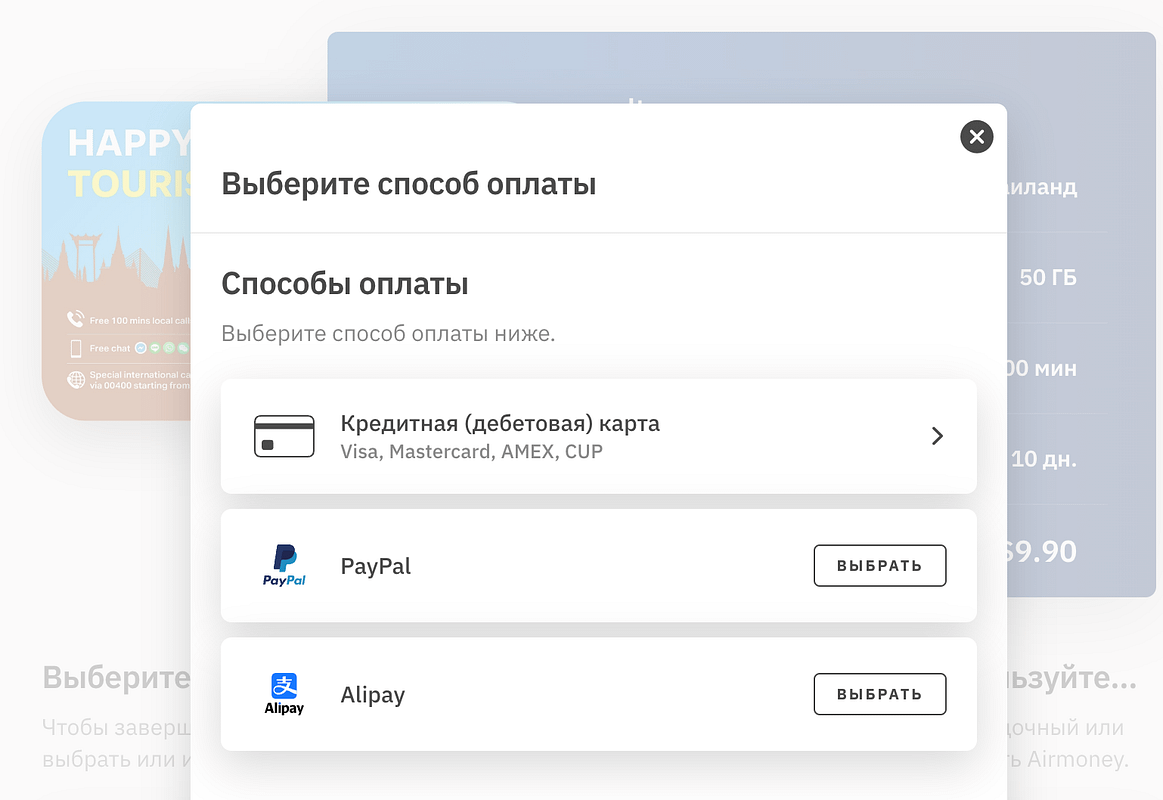Choose ВЫБРАТЬ next to Alipay

pyautogui.click(x=880, y=693)
